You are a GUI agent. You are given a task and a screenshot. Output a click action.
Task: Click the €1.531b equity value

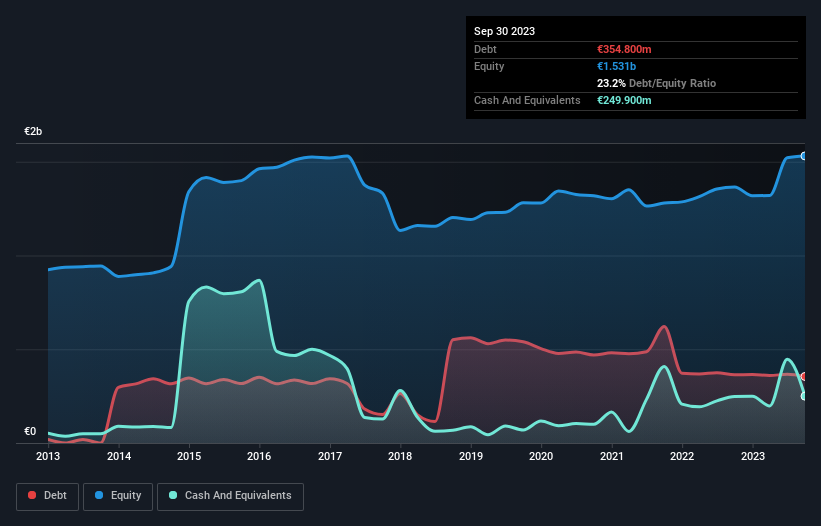click(x=616, y=66)
